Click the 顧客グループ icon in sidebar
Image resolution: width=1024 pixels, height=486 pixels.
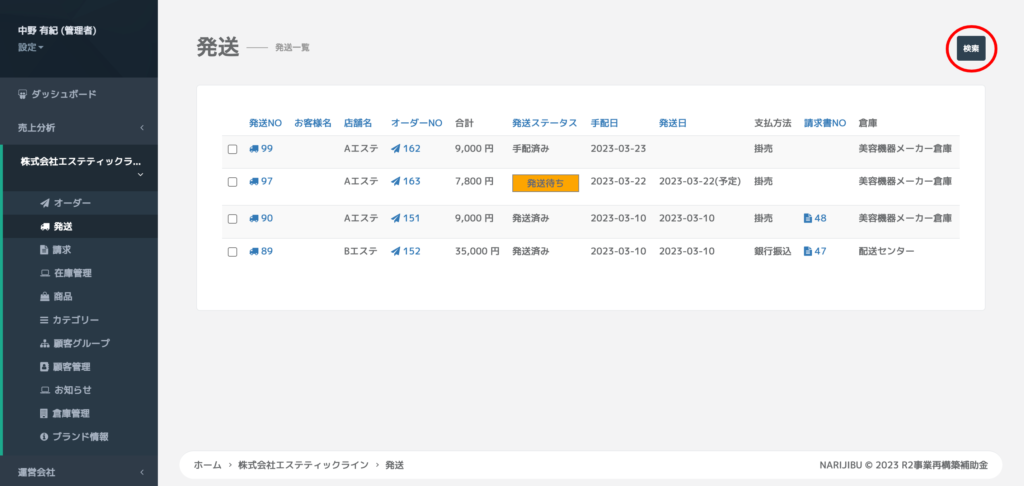[x=44, y=343]
